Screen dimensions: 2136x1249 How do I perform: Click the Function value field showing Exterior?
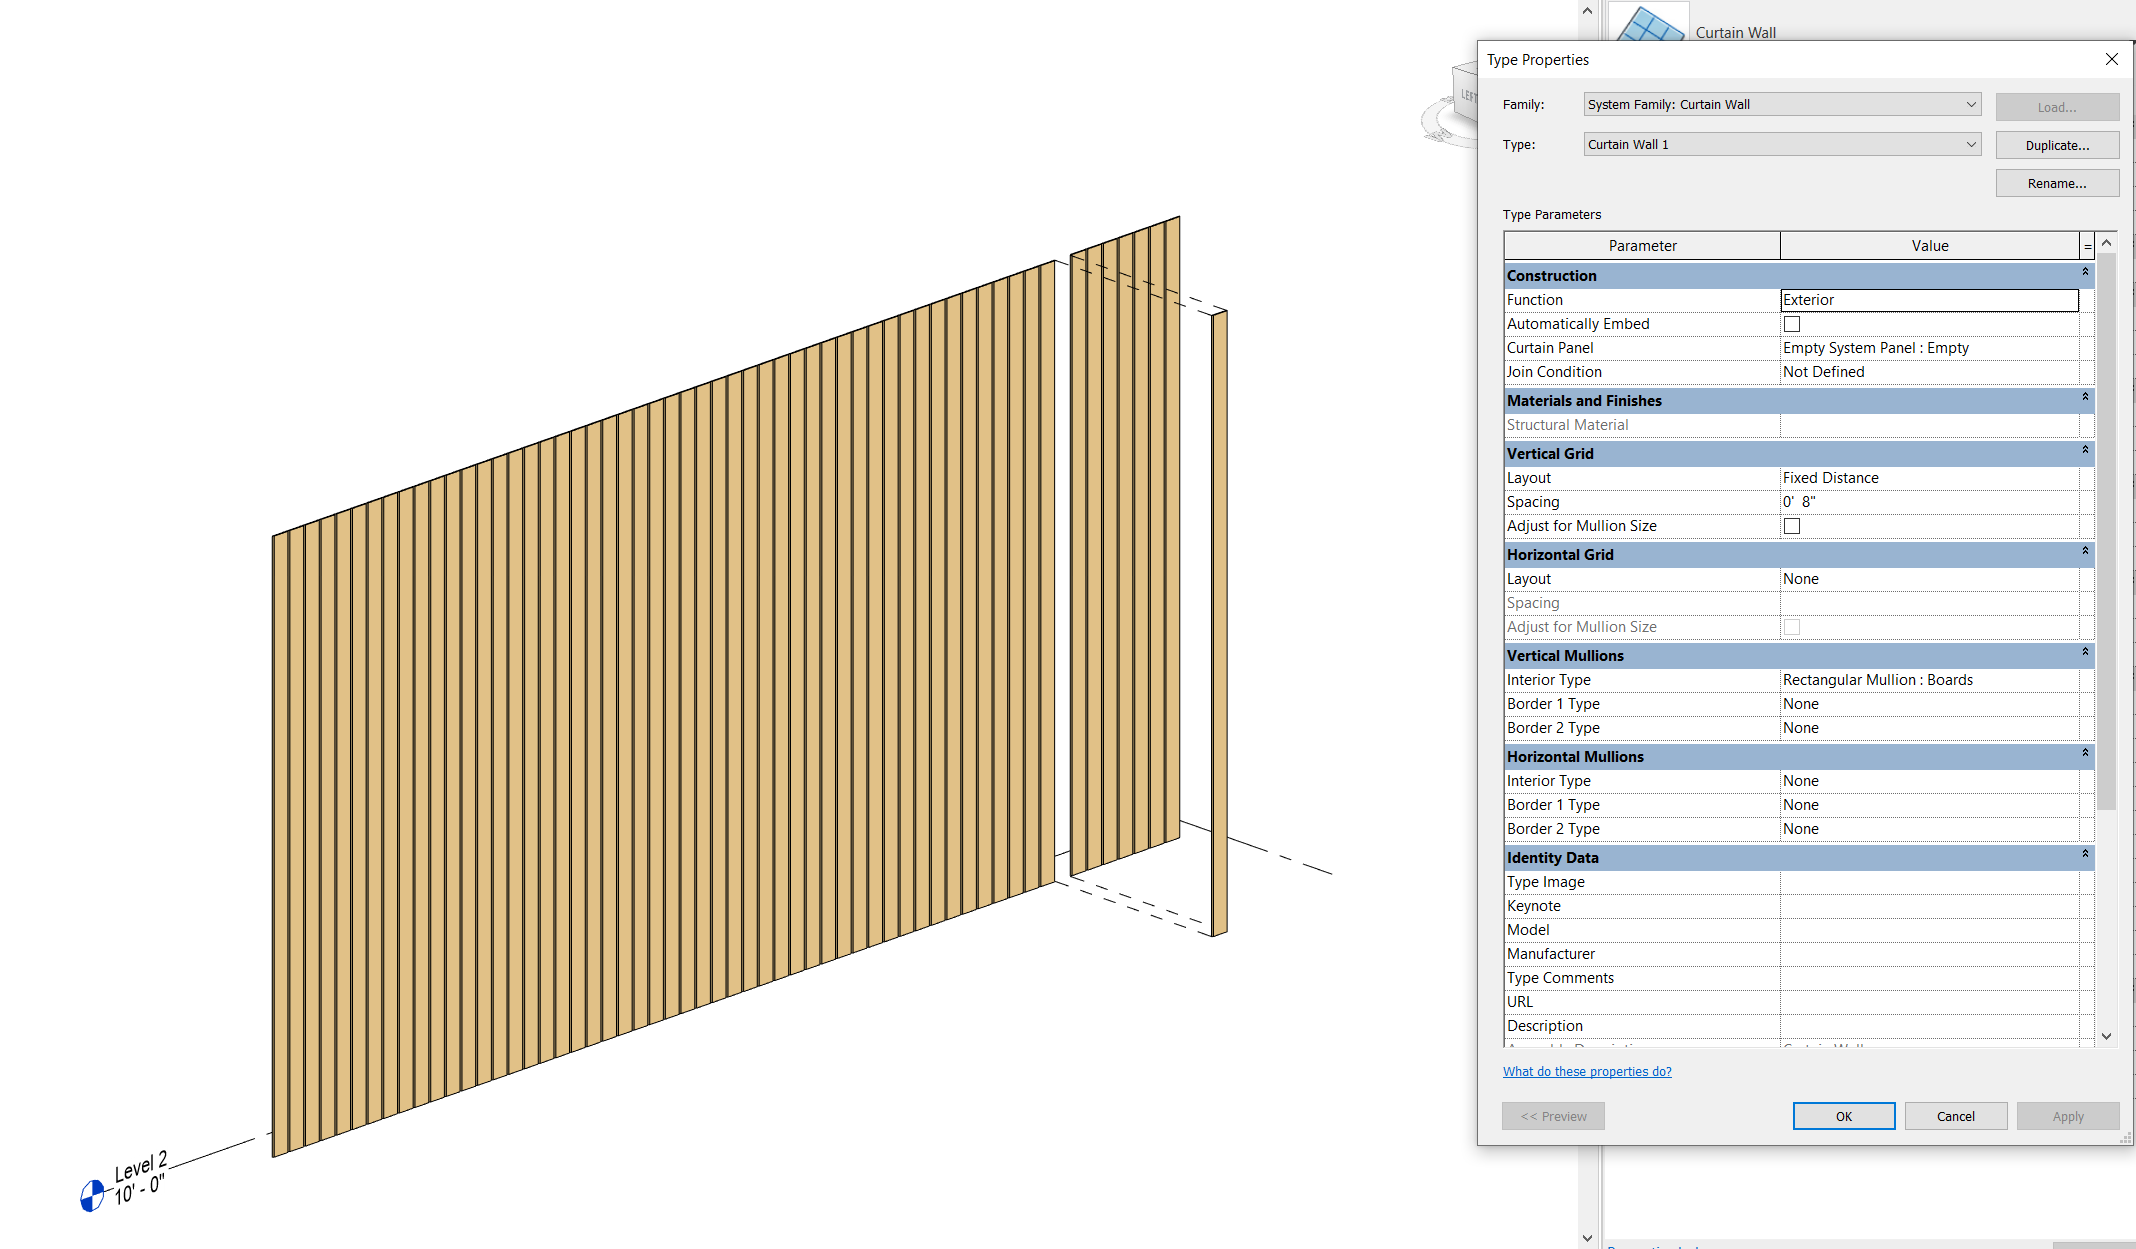tap(1928, 299)
